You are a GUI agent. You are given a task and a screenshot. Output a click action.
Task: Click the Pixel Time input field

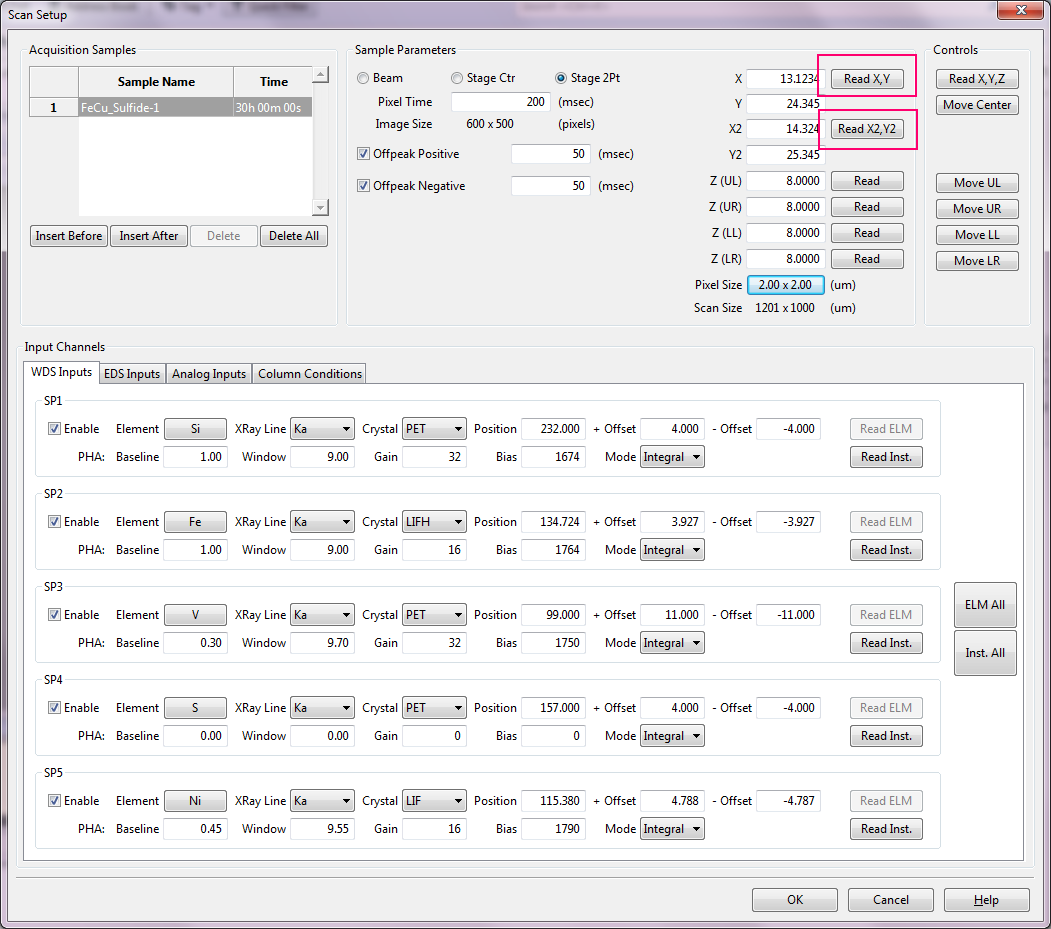pyautogui.click(x=500, y=102)
